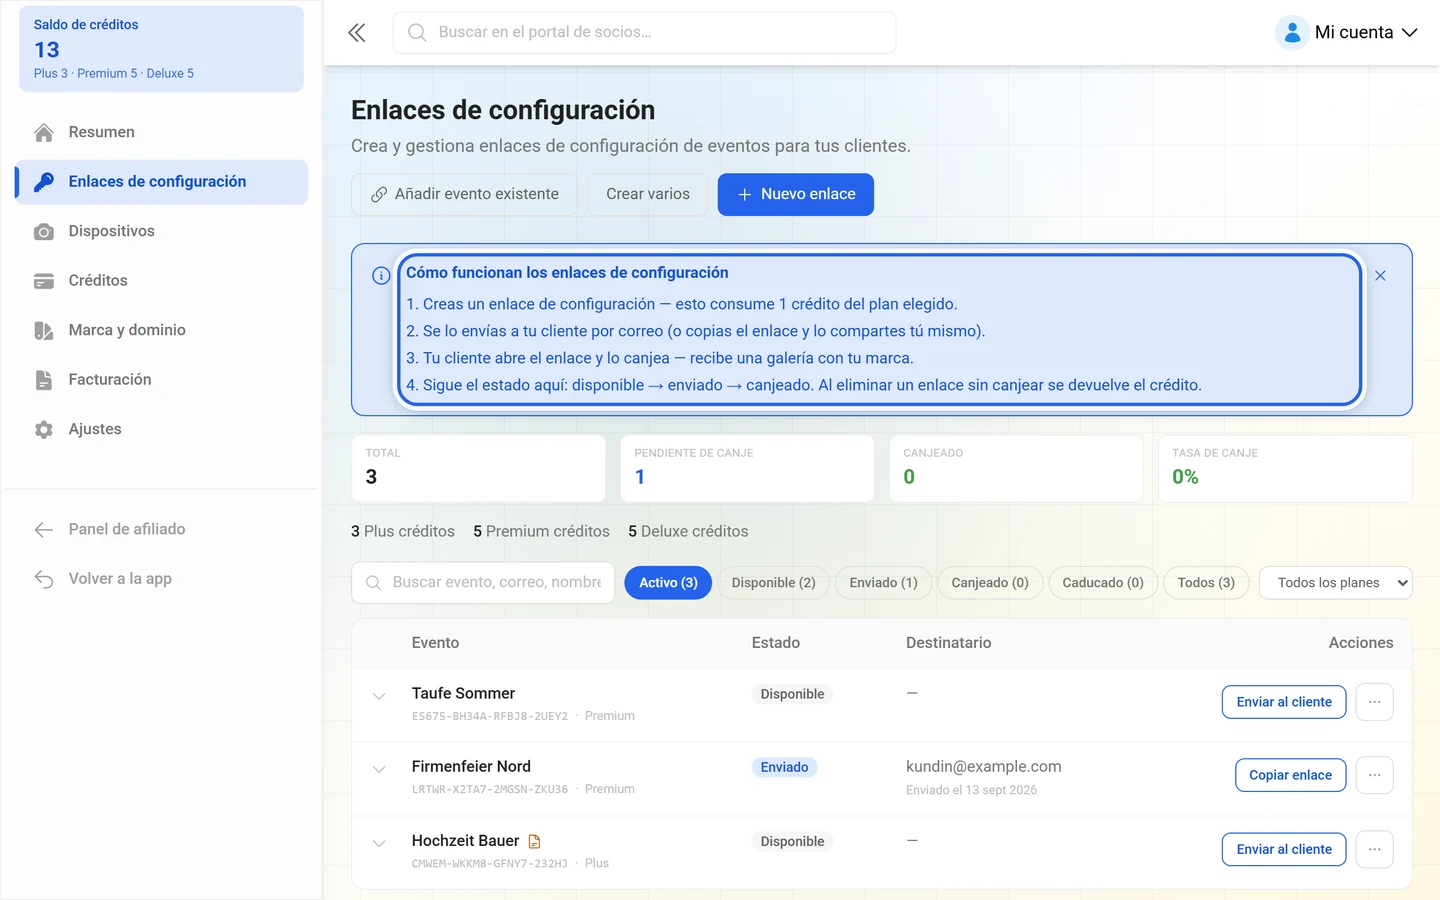
Task: Send Taufe Sommer link via Enviar al cliente
Action: click(1284, 702)
